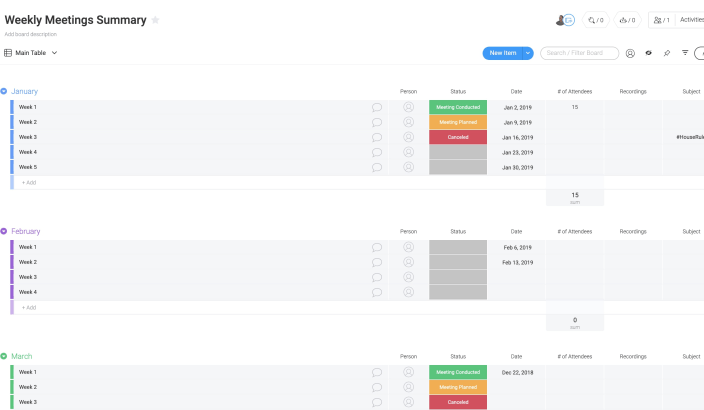Open conversation for January Week 4
Image resolution: width=704 pixels, height=410 pixels.
coord(377,152)
